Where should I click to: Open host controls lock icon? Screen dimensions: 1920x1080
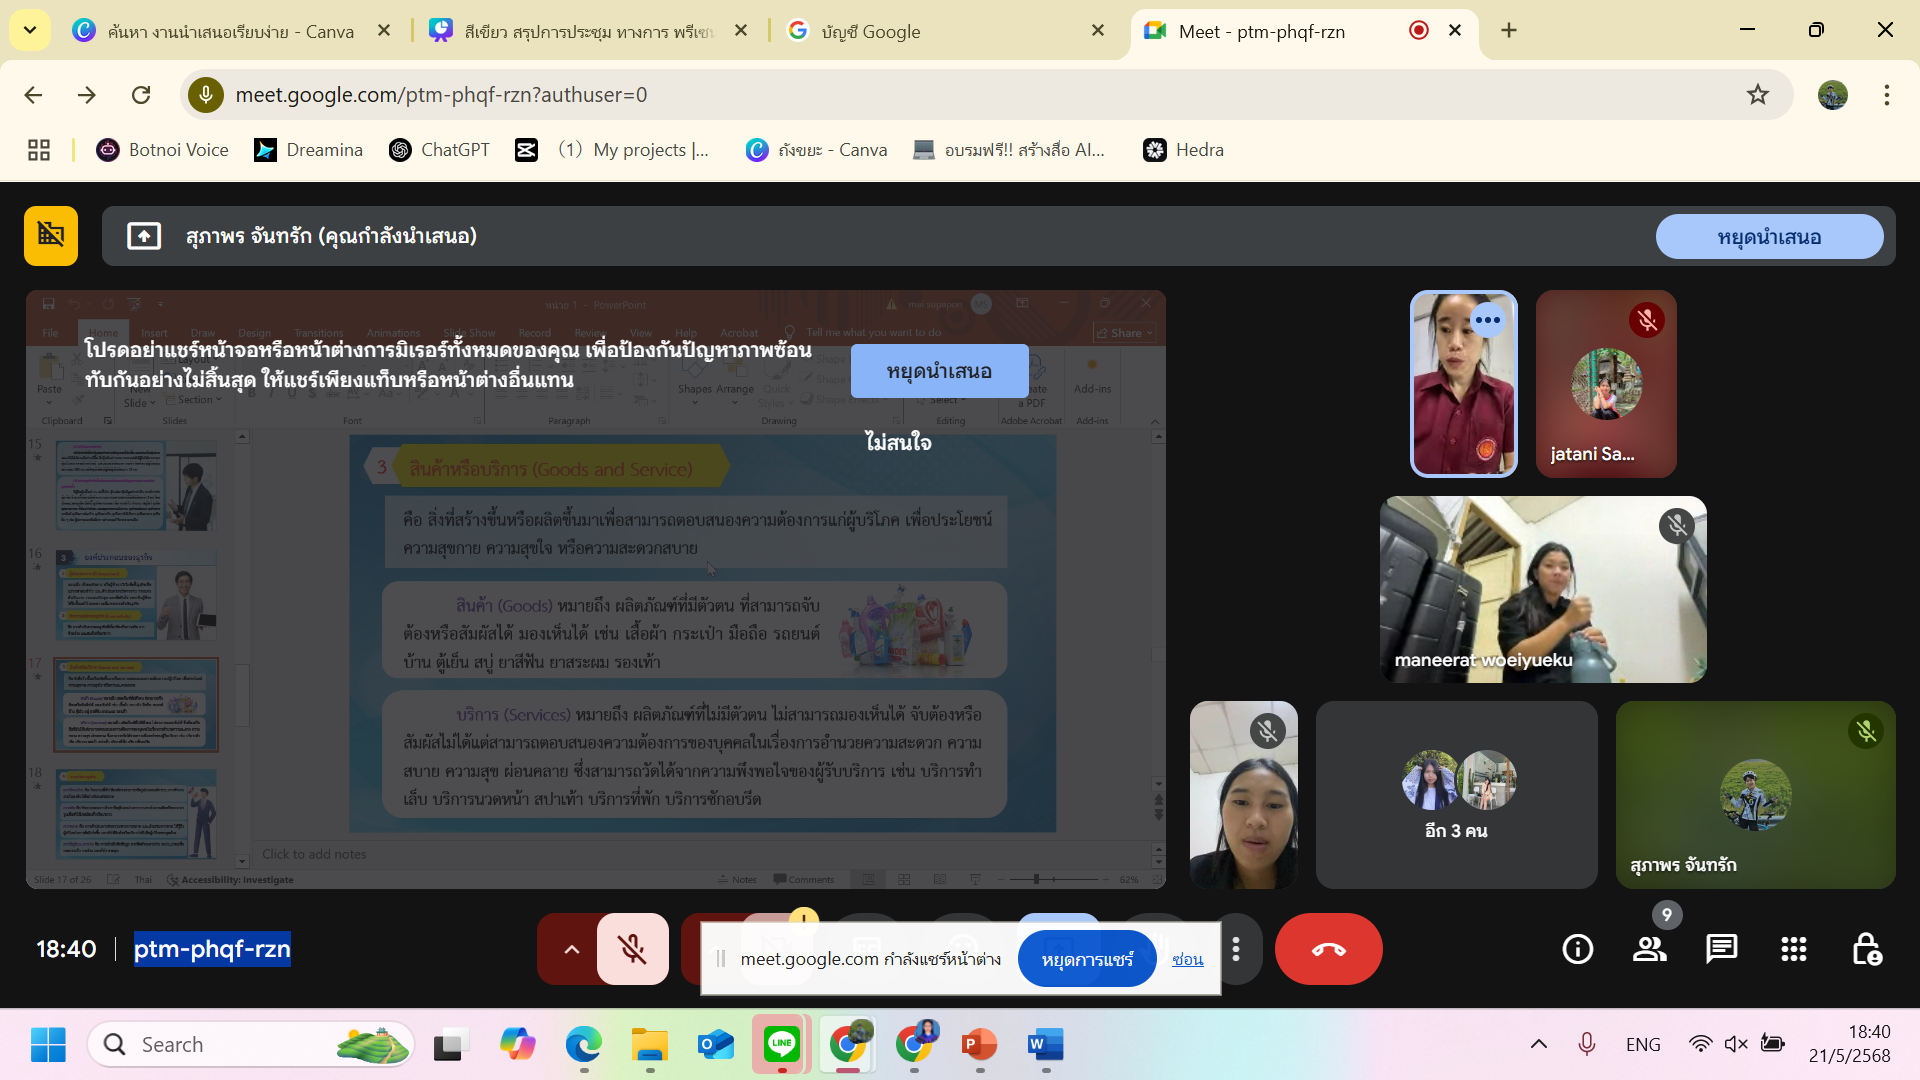tap(1866, 949)
